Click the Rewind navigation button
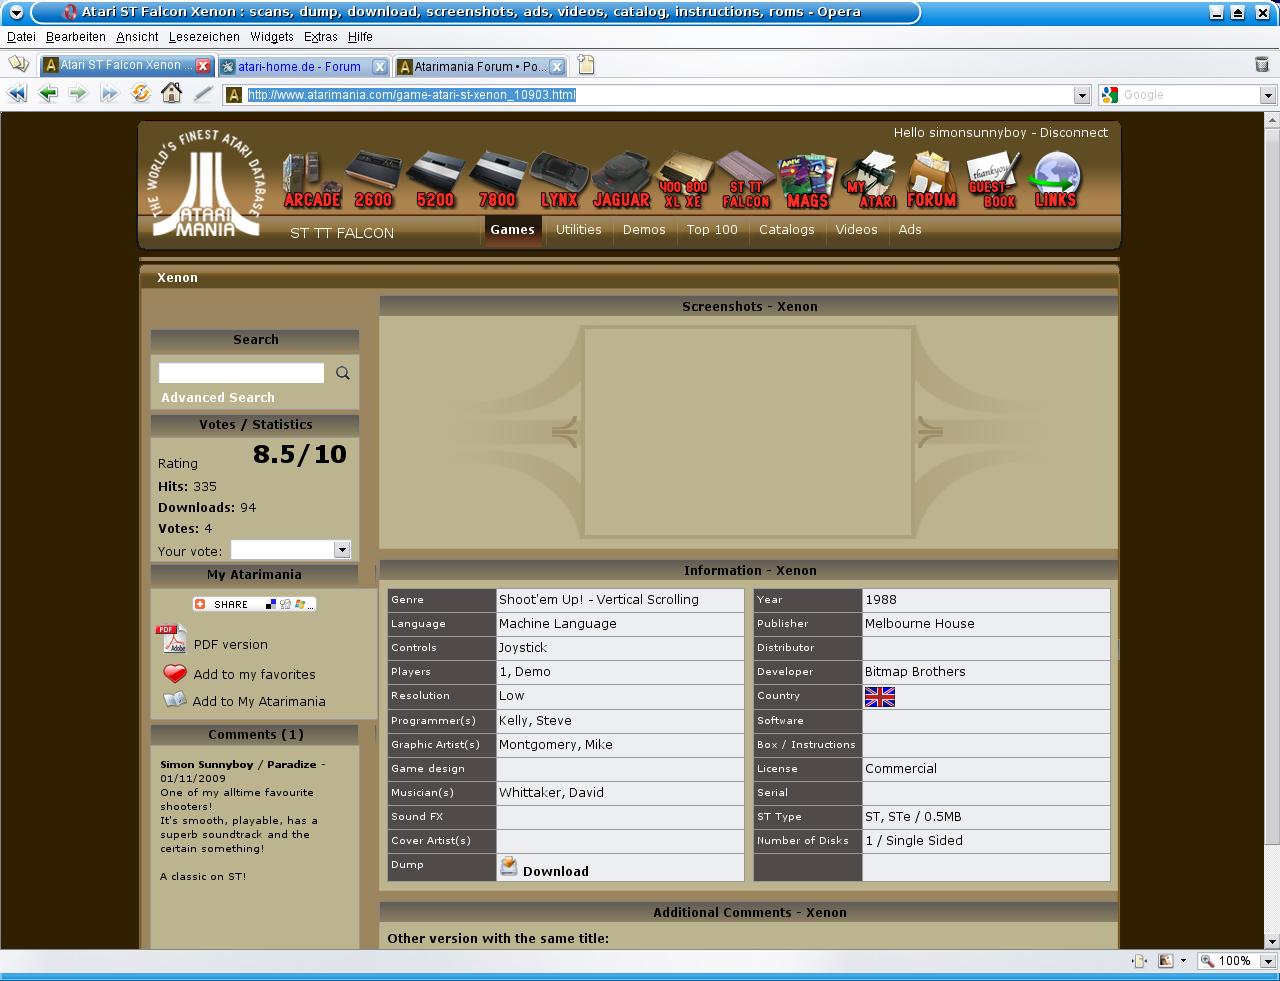Image resolution: width=1280 pixels, height=981 pixels. click(x=17, y=94)
